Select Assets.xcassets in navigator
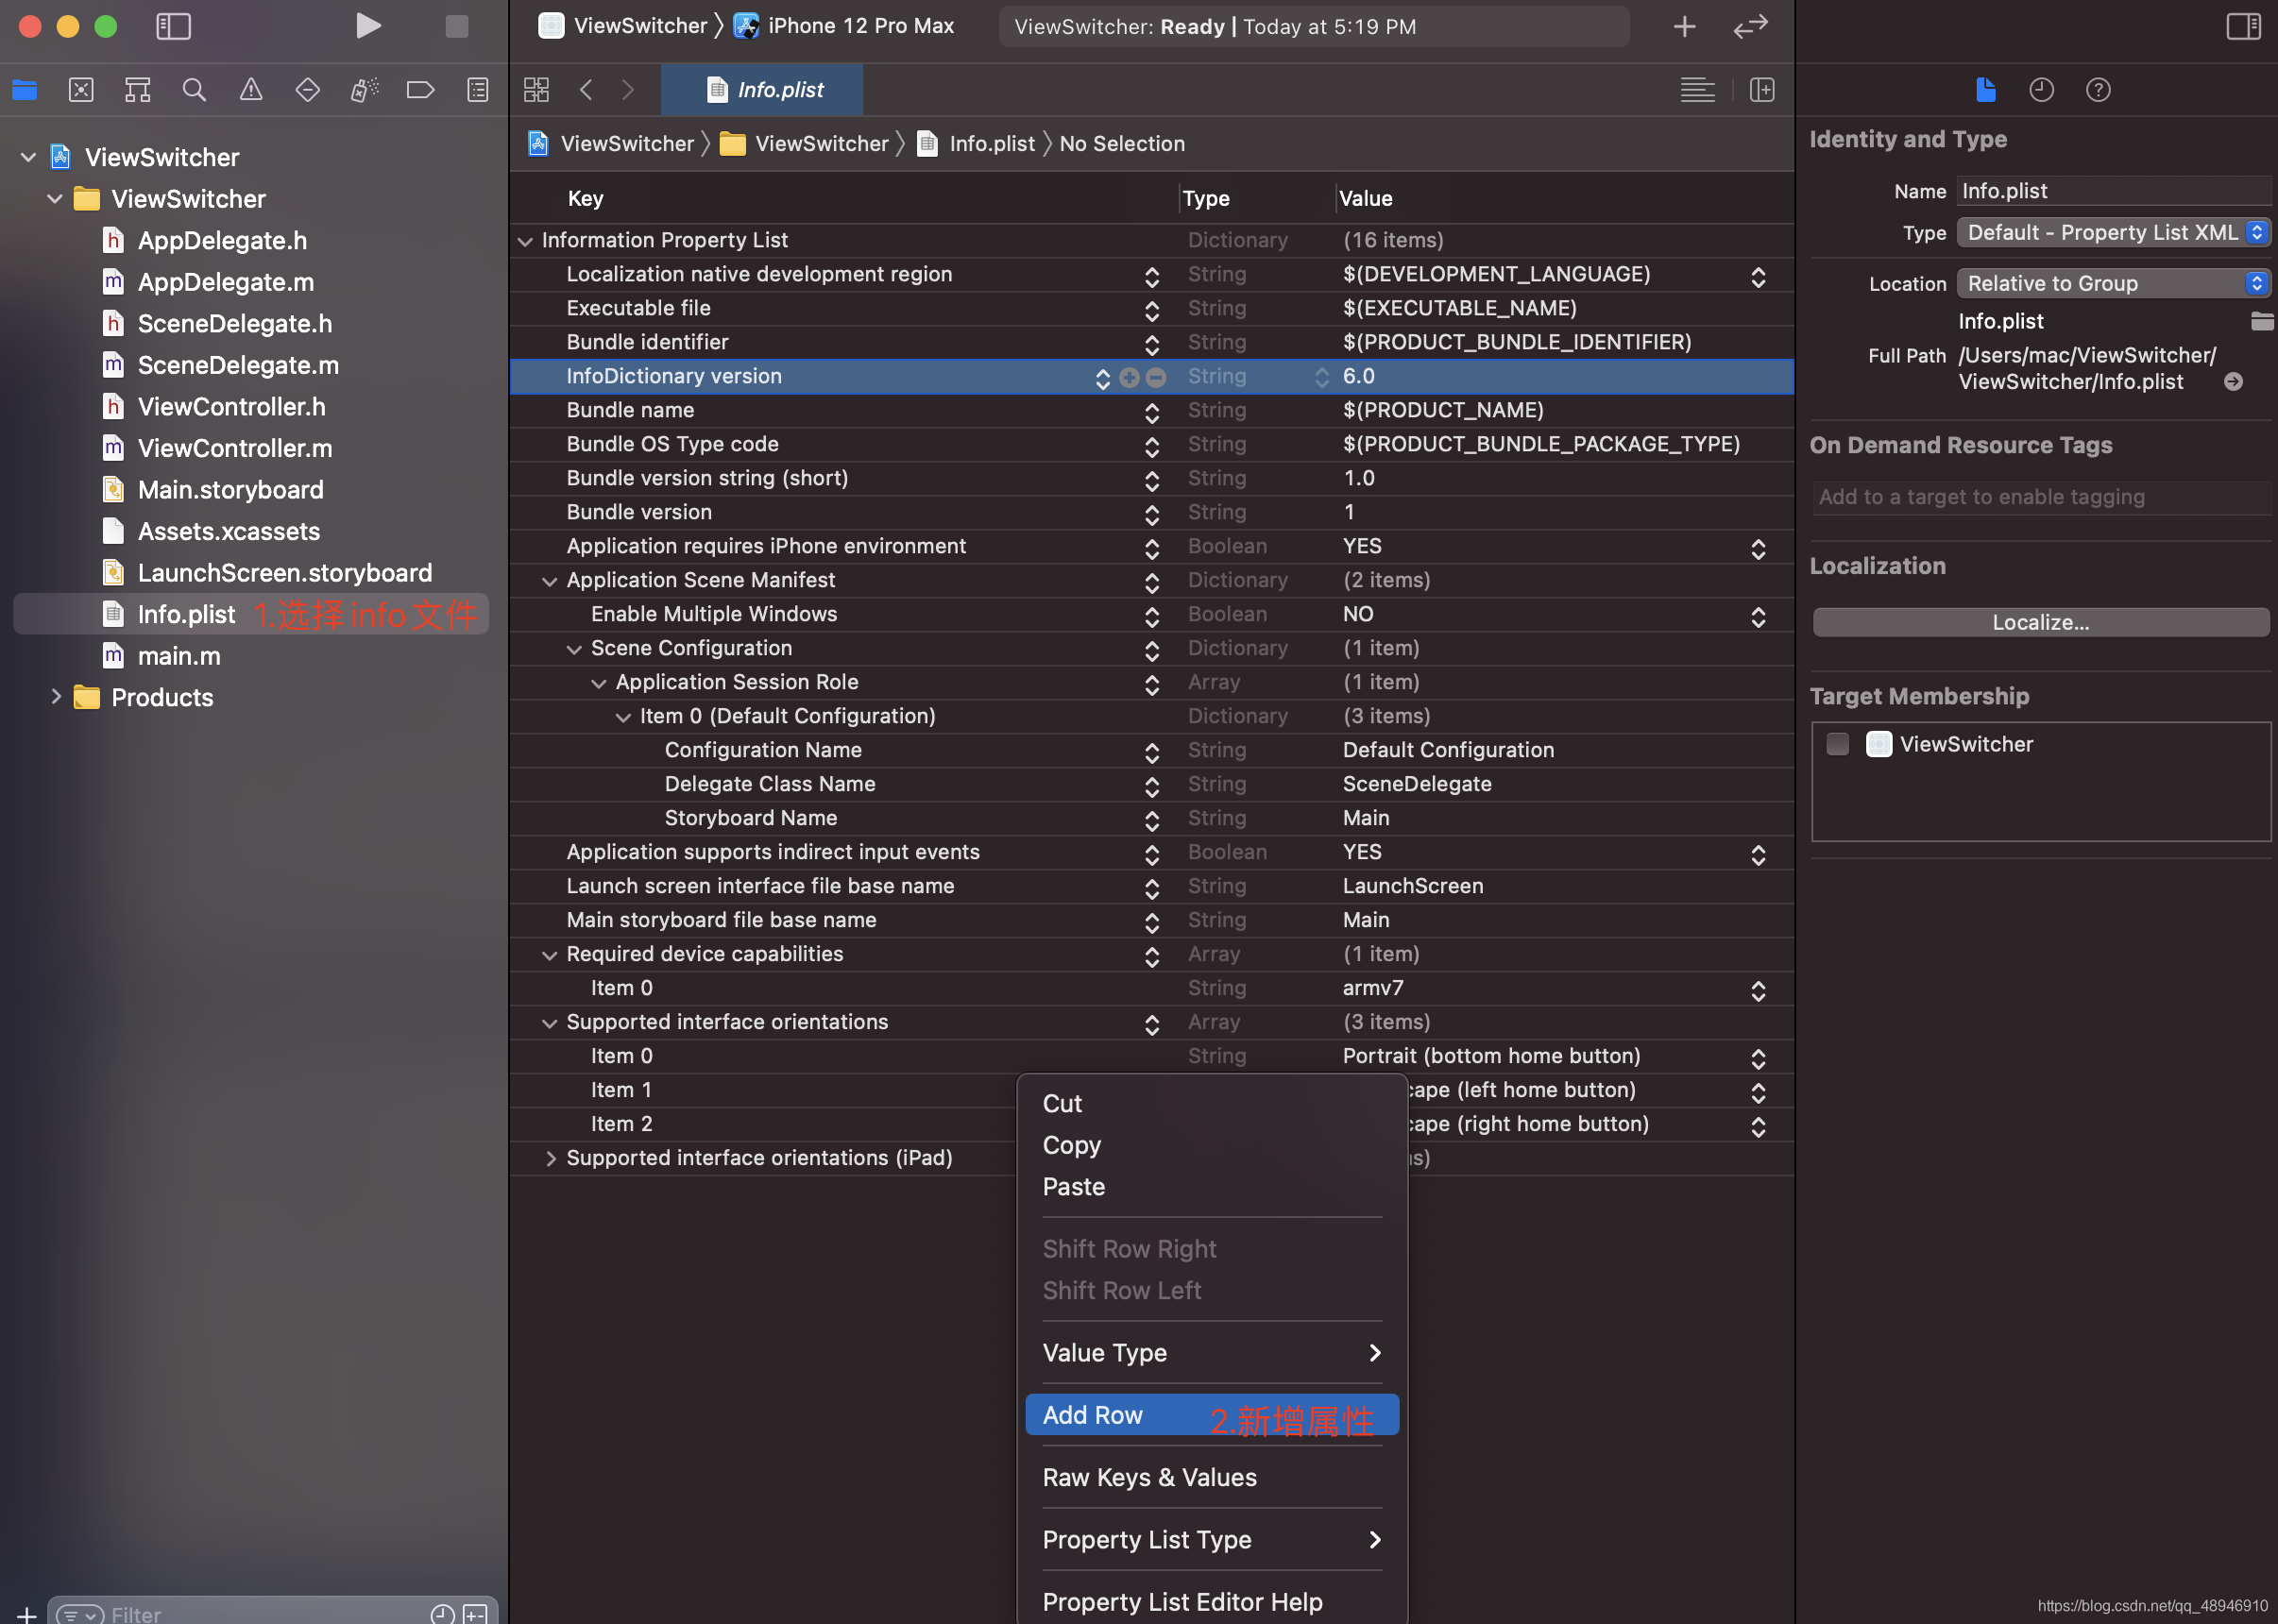 click(229, 531)
